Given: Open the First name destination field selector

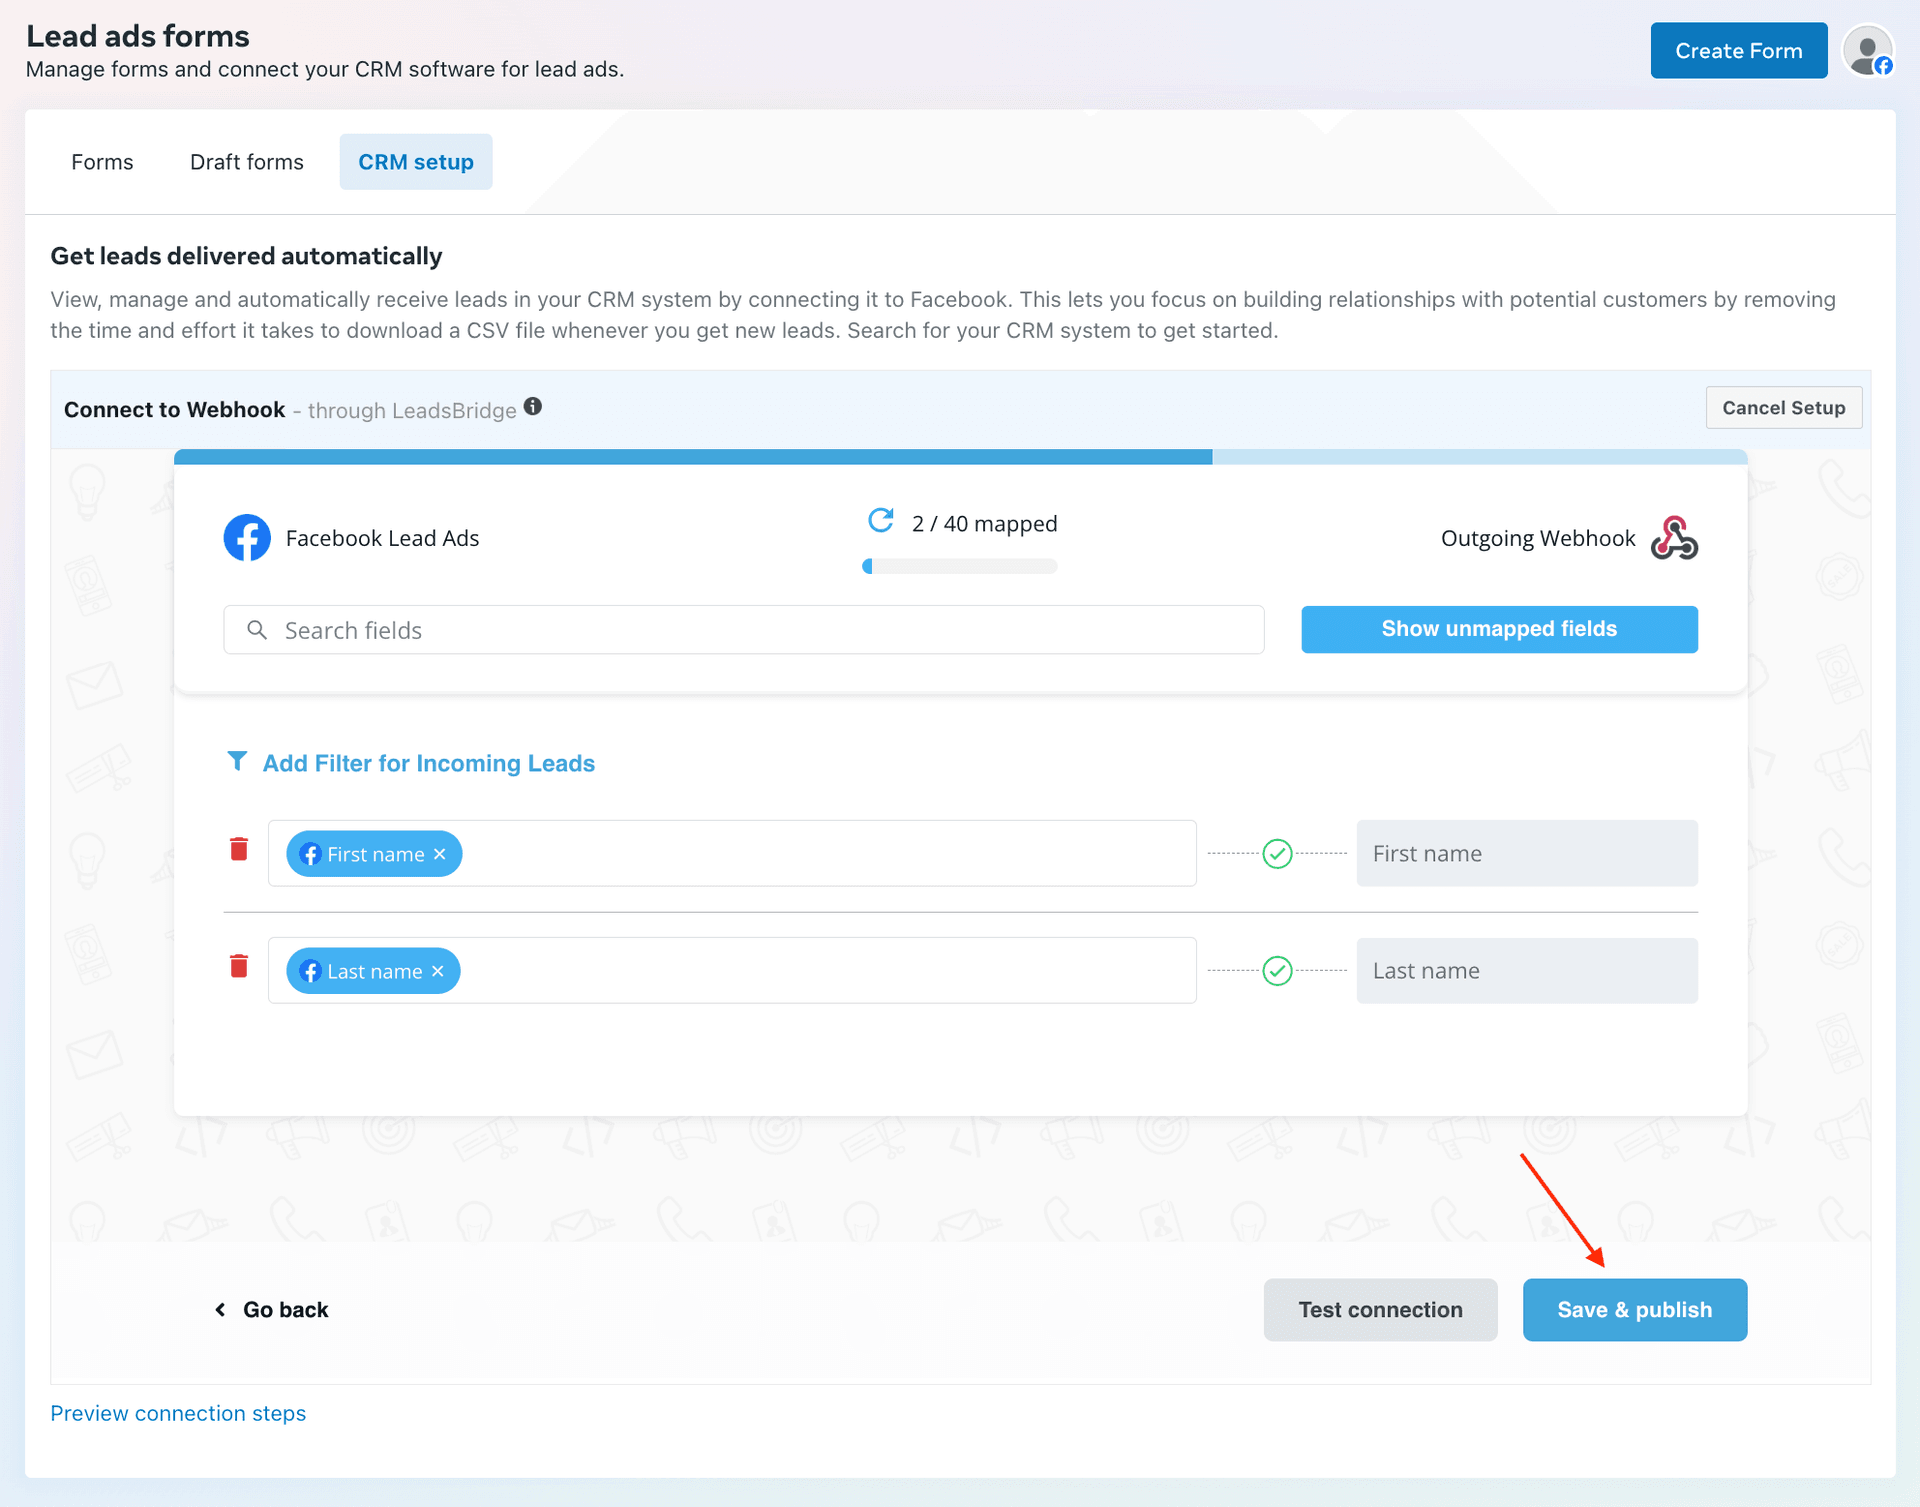Looking at the screenshot, I should pyautogui.click(x=1527, y=853).
